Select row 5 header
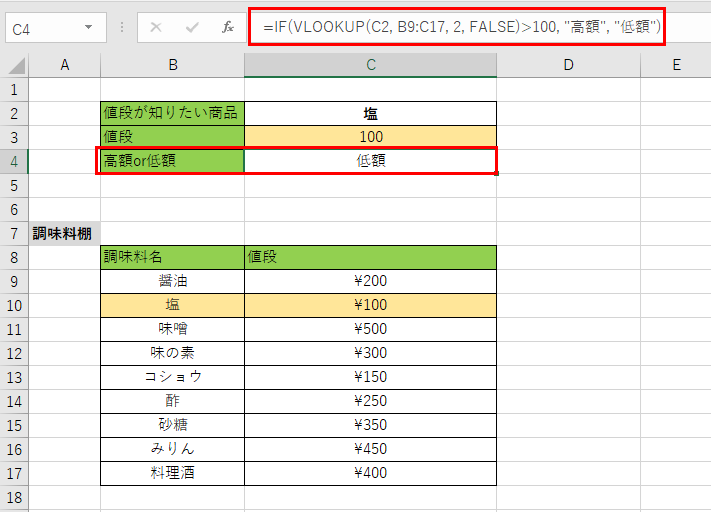 14,185
